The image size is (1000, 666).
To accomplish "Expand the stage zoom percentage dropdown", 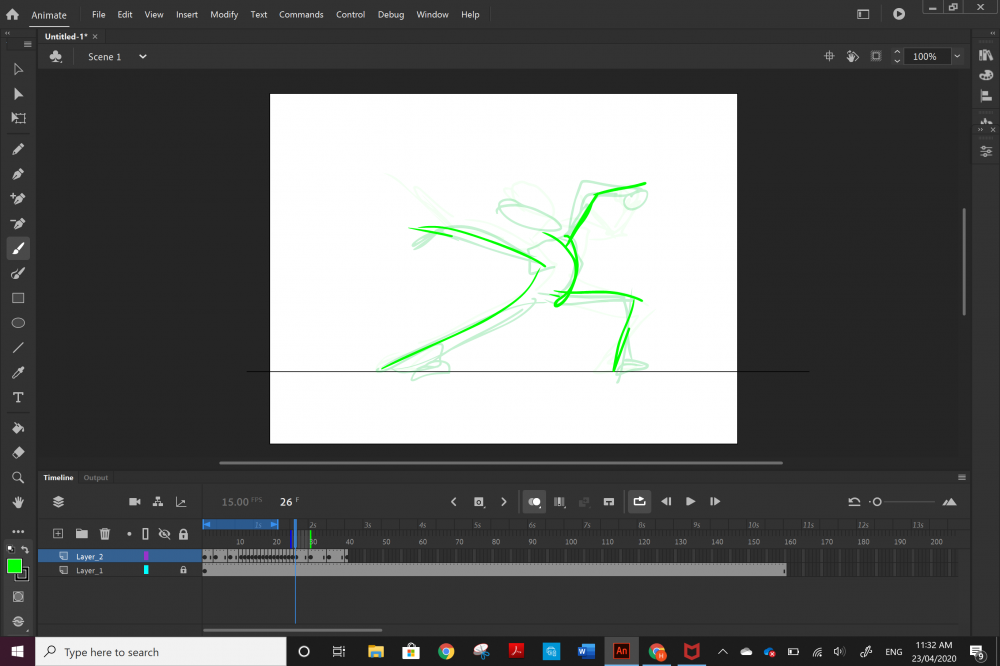I will (957, 57).
